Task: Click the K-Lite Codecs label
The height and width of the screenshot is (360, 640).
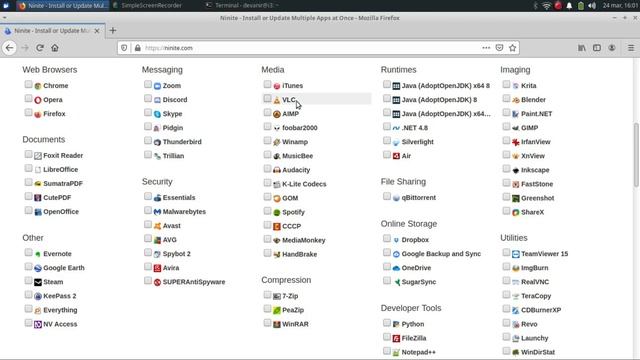Action: 304,184
